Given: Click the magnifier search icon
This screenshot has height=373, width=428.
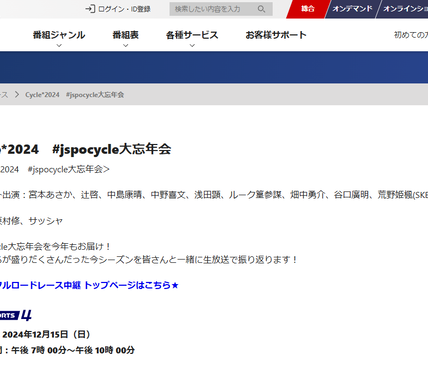Looking at the screenshot, I should click(x=262, y=9).
